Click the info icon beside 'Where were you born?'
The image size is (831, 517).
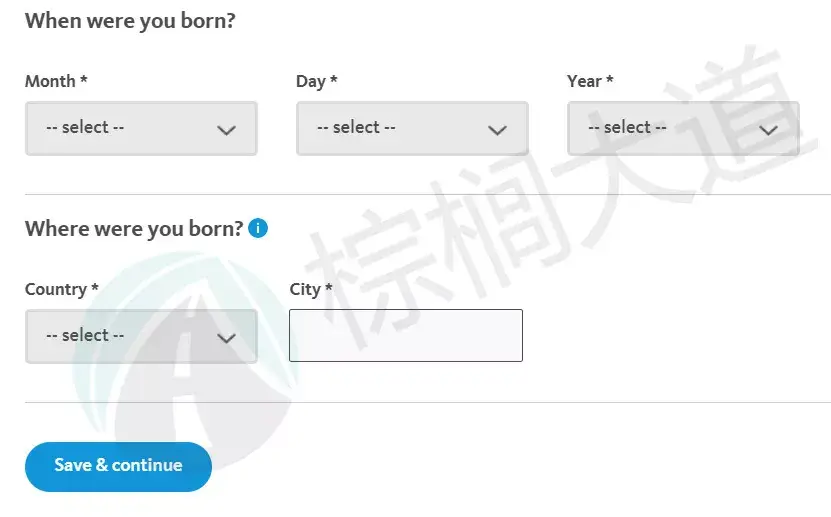click(258, 228)
